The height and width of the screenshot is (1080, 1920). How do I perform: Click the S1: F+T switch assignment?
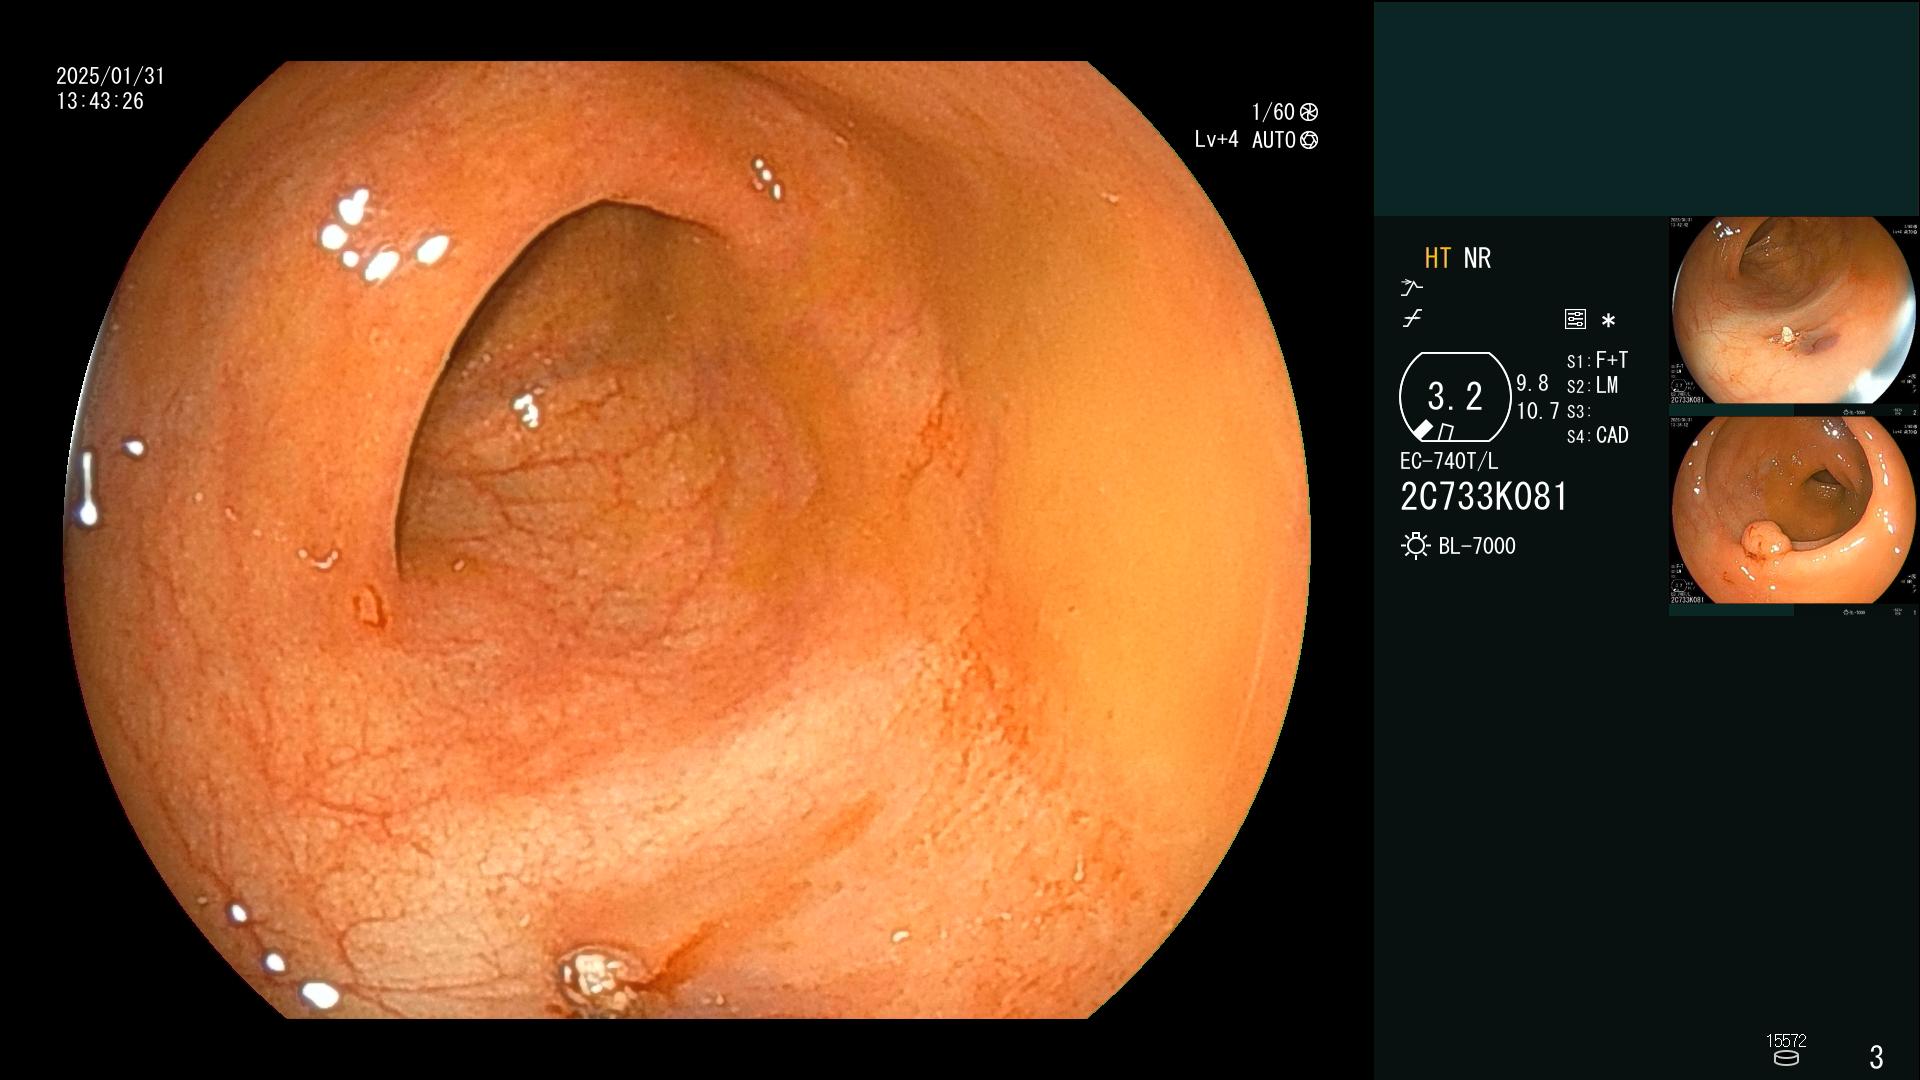(1597, 360)
